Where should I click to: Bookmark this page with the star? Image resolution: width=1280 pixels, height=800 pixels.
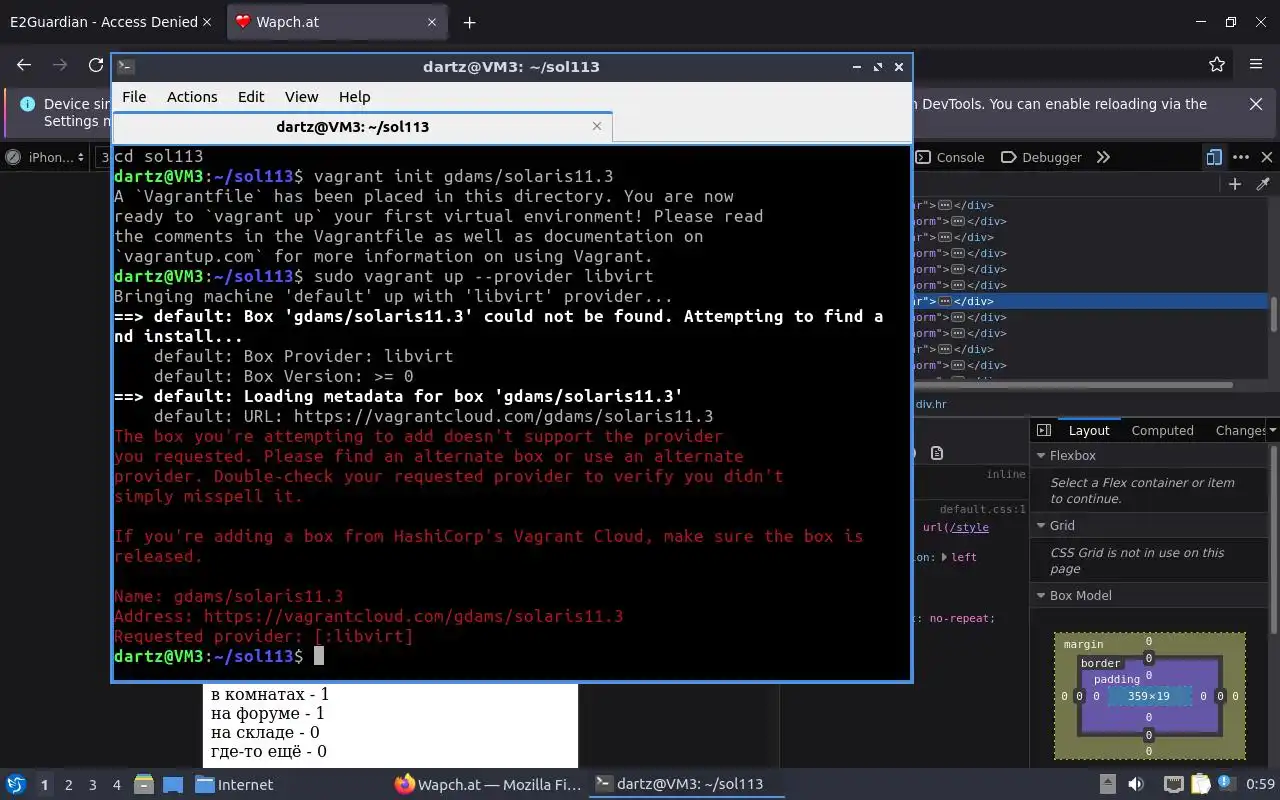[1217, 64]
